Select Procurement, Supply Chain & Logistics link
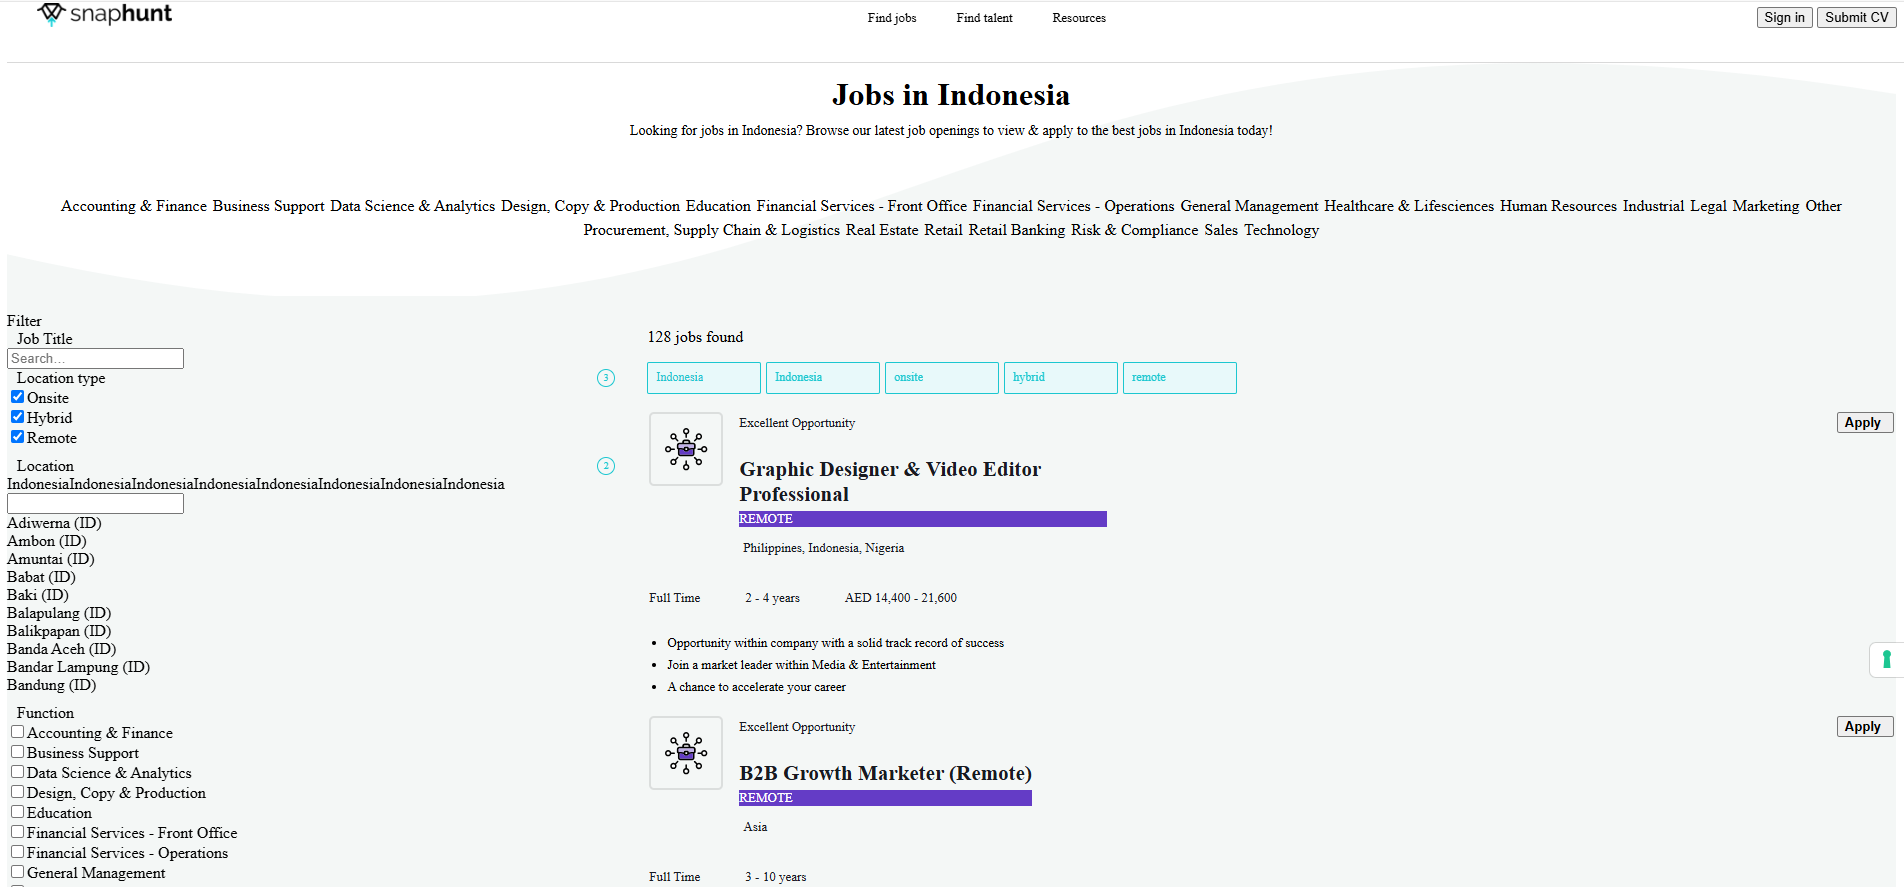This screenshot has height=887, width=1904. [x=712, y=230]
